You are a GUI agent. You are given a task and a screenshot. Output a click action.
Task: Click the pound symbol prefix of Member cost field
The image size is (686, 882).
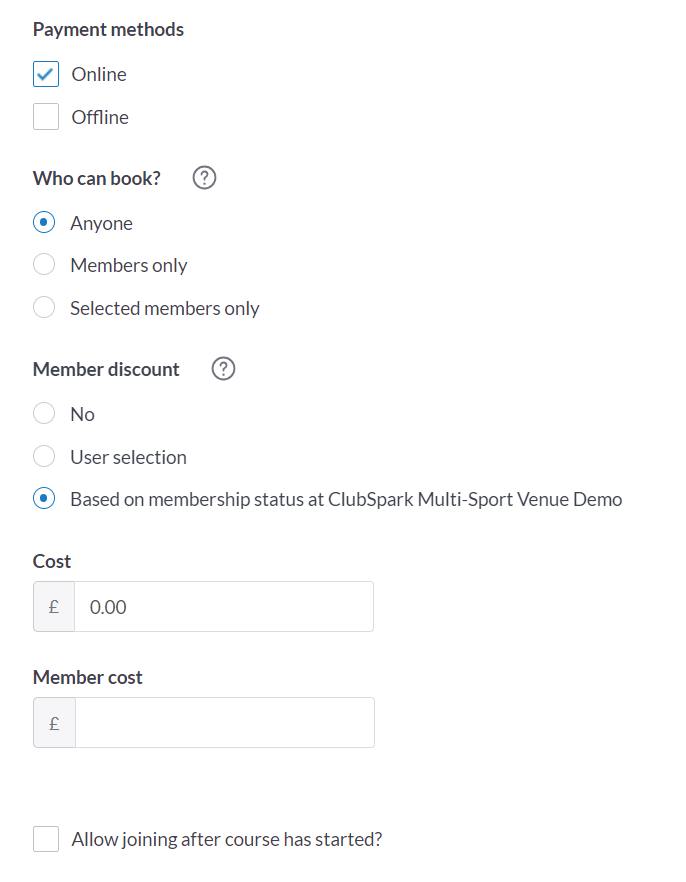(55, 723)
